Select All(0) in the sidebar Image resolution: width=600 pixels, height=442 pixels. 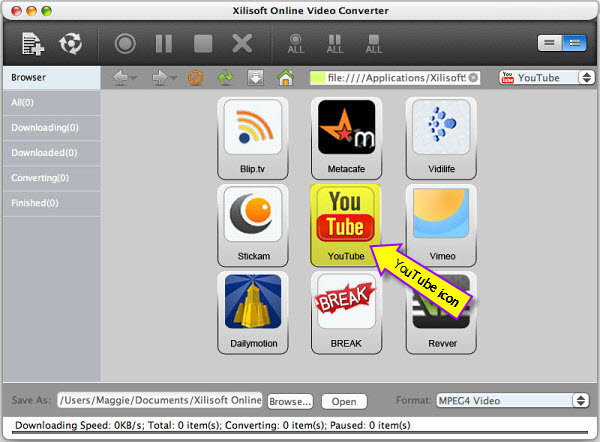52,103
